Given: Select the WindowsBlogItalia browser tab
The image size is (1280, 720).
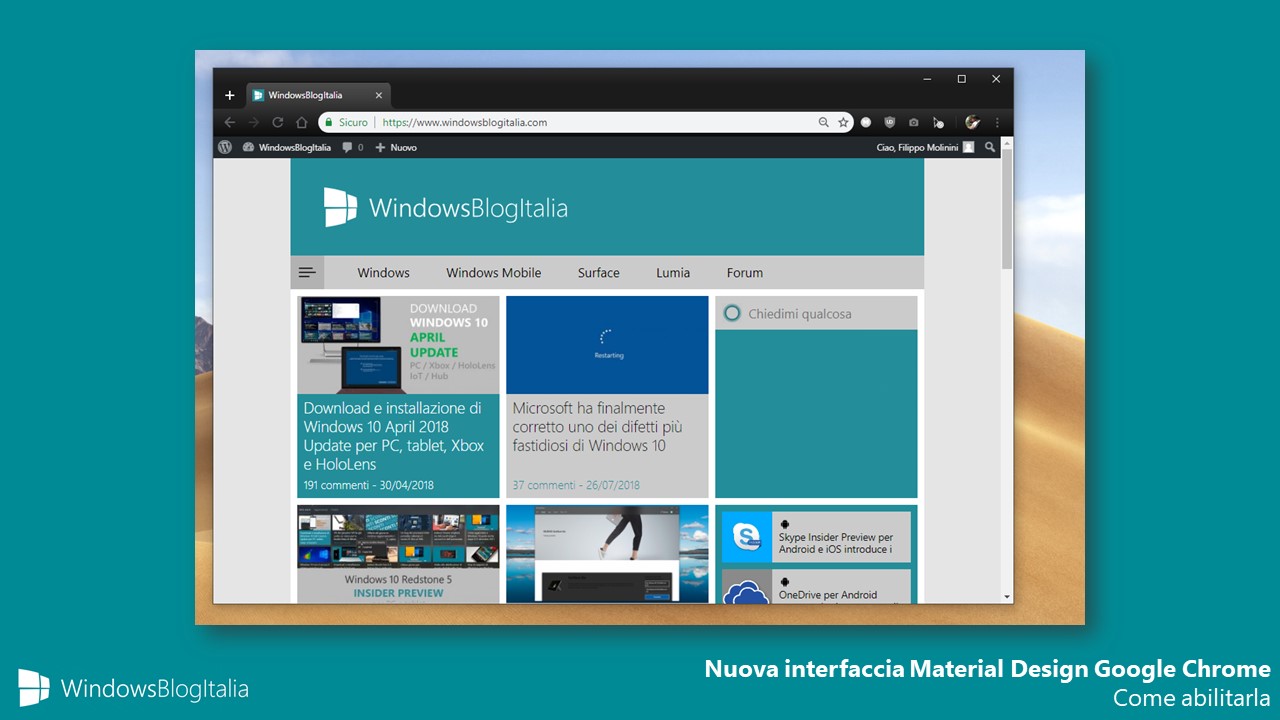Looking at the screenshot, I should pyautogui.click(x=318, y=96).
